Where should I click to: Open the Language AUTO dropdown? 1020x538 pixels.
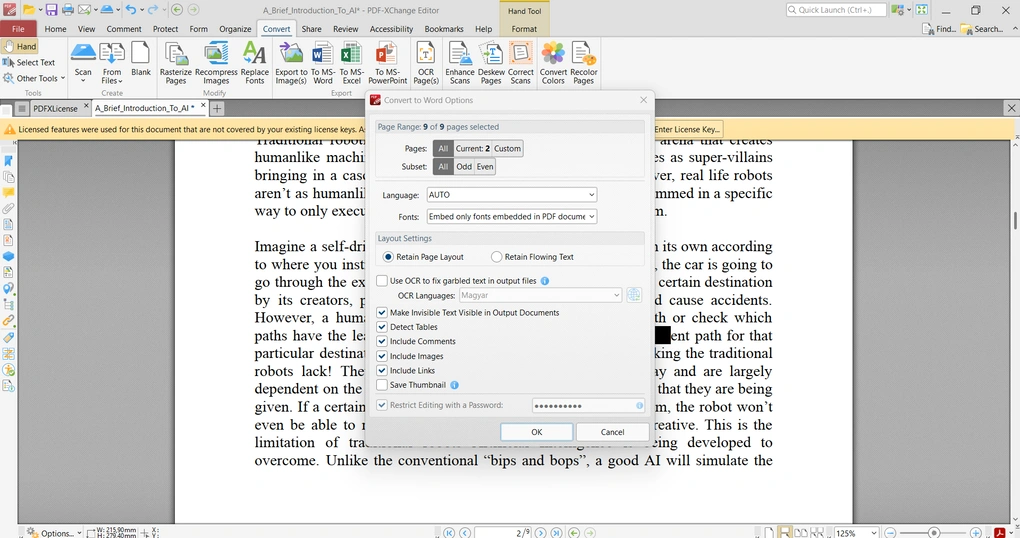511,195
